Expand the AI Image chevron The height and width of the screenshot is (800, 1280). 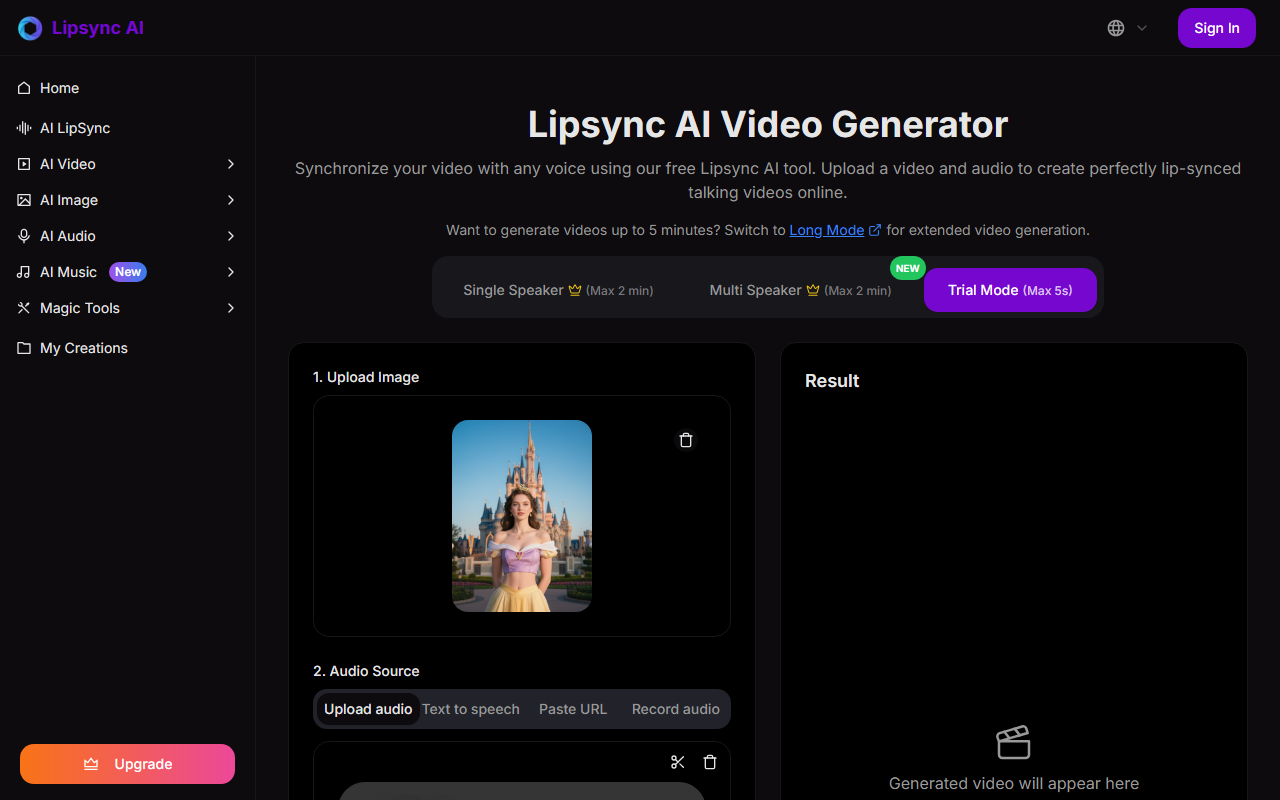click(x=231, y=200)
